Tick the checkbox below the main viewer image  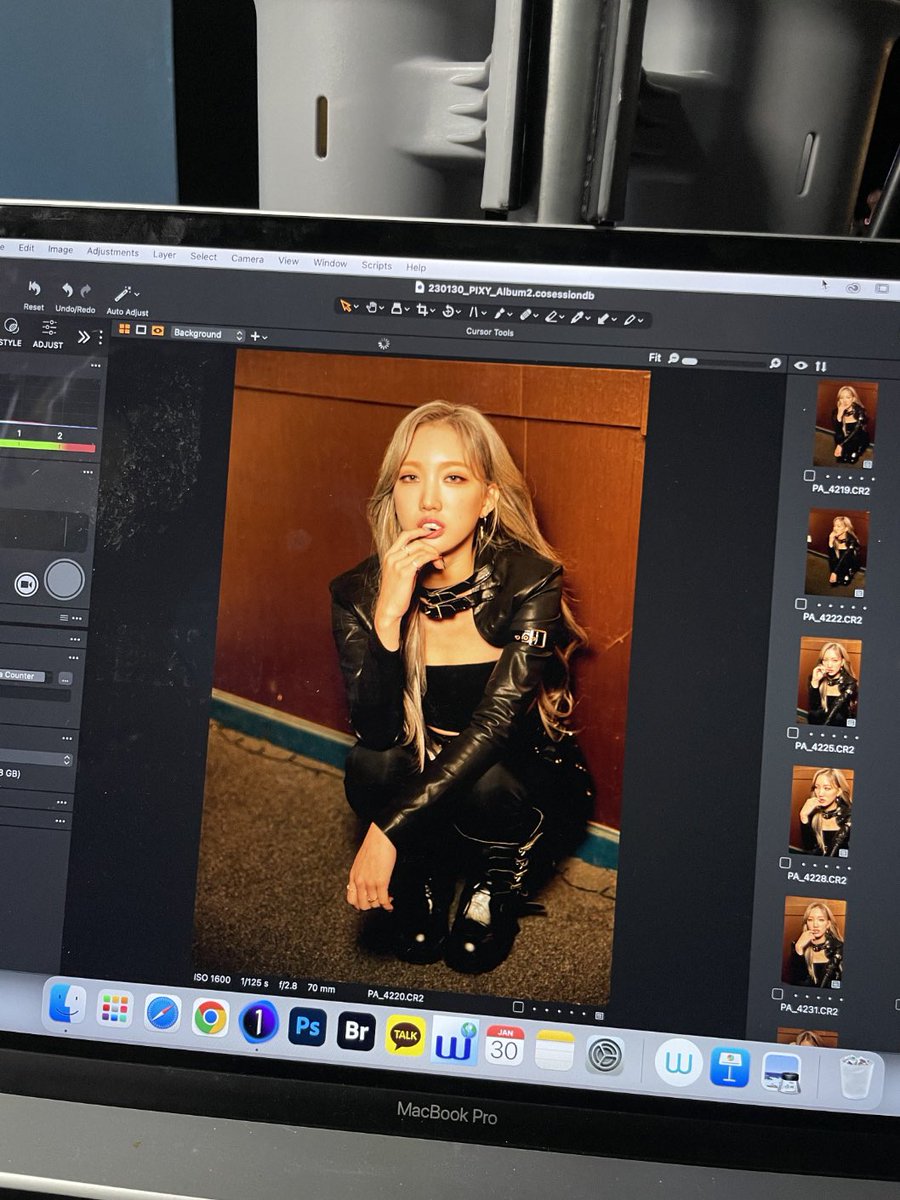518,1007
